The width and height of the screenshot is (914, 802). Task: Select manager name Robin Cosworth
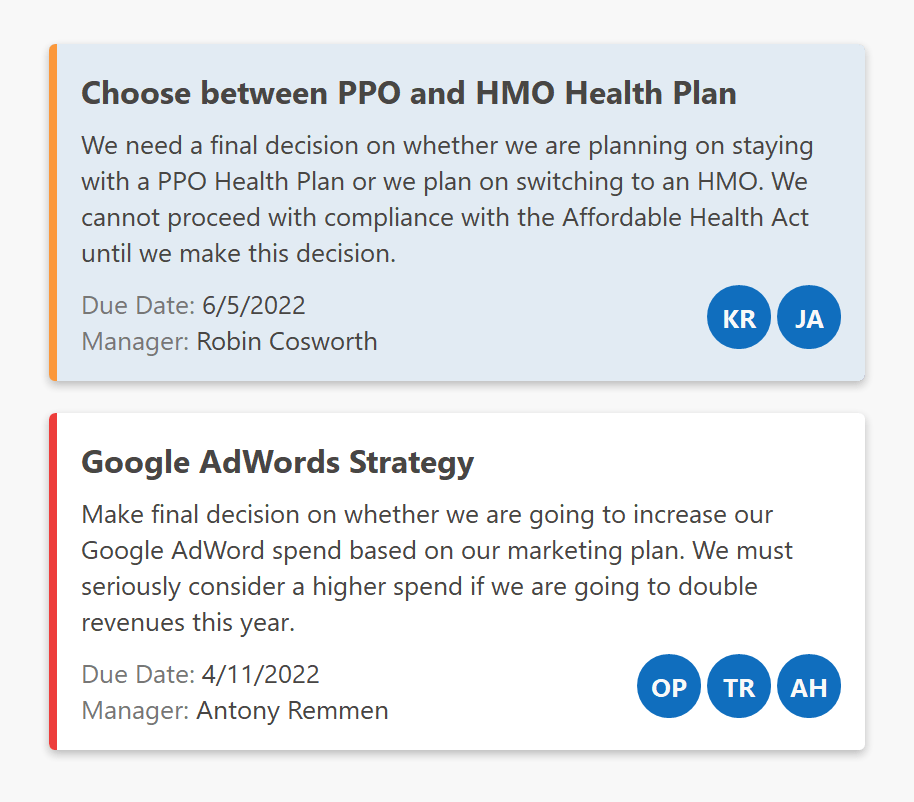coord(287,341)
